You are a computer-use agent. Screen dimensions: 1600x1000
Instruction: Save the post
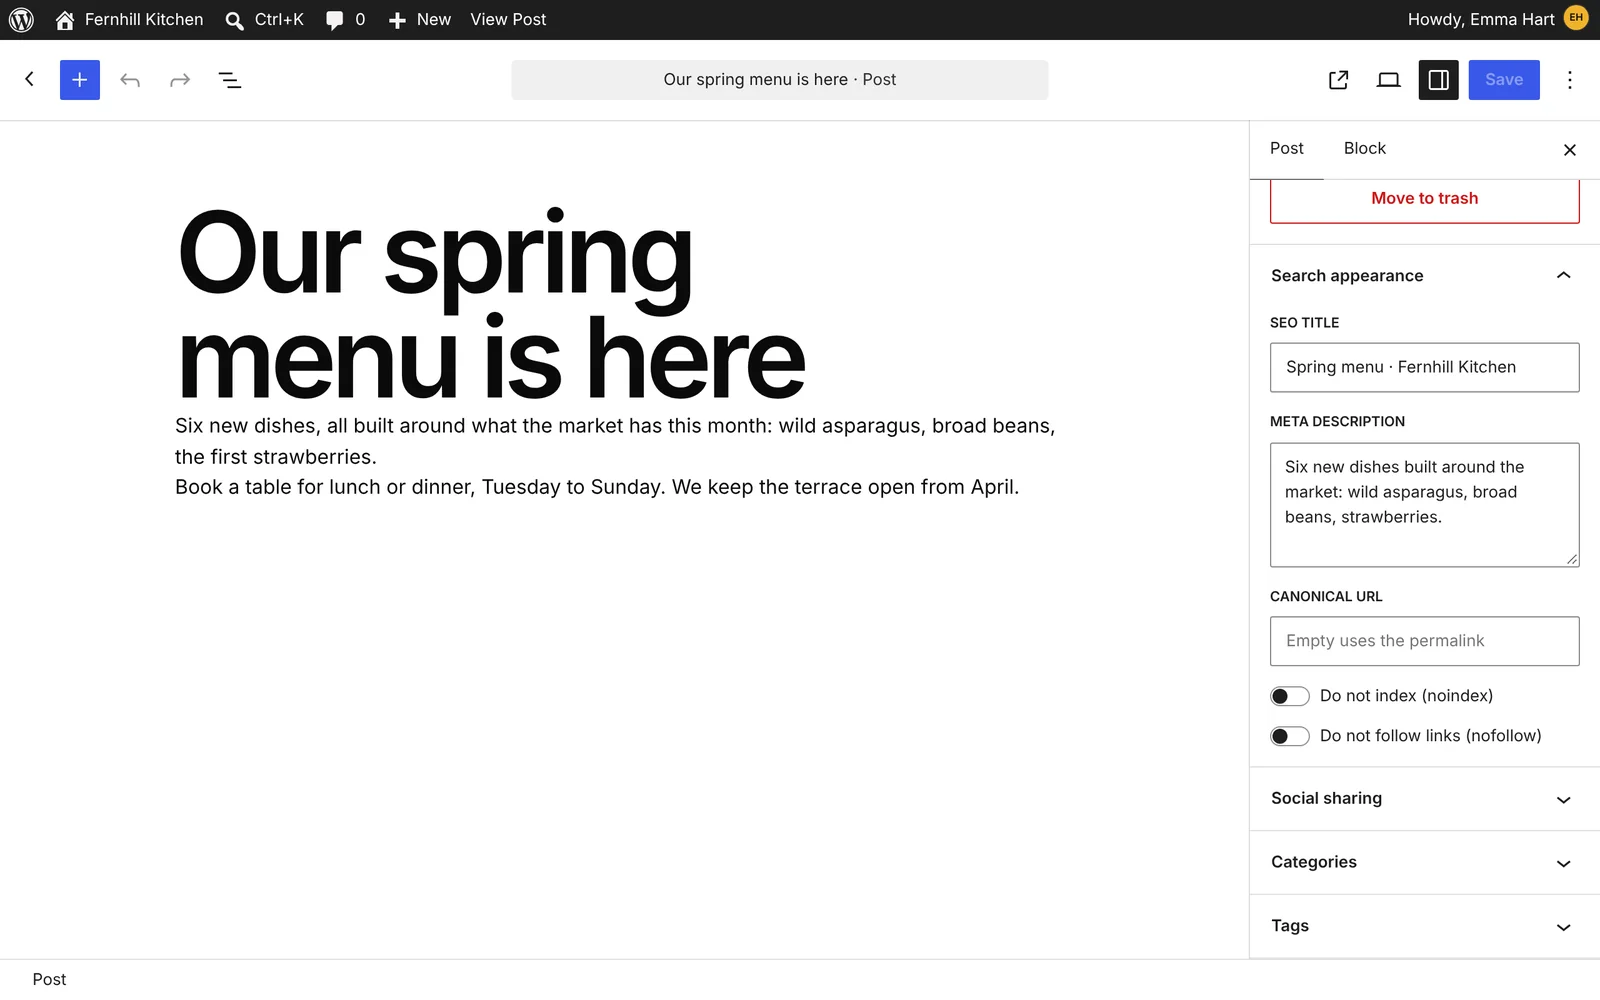(1504, 80)
